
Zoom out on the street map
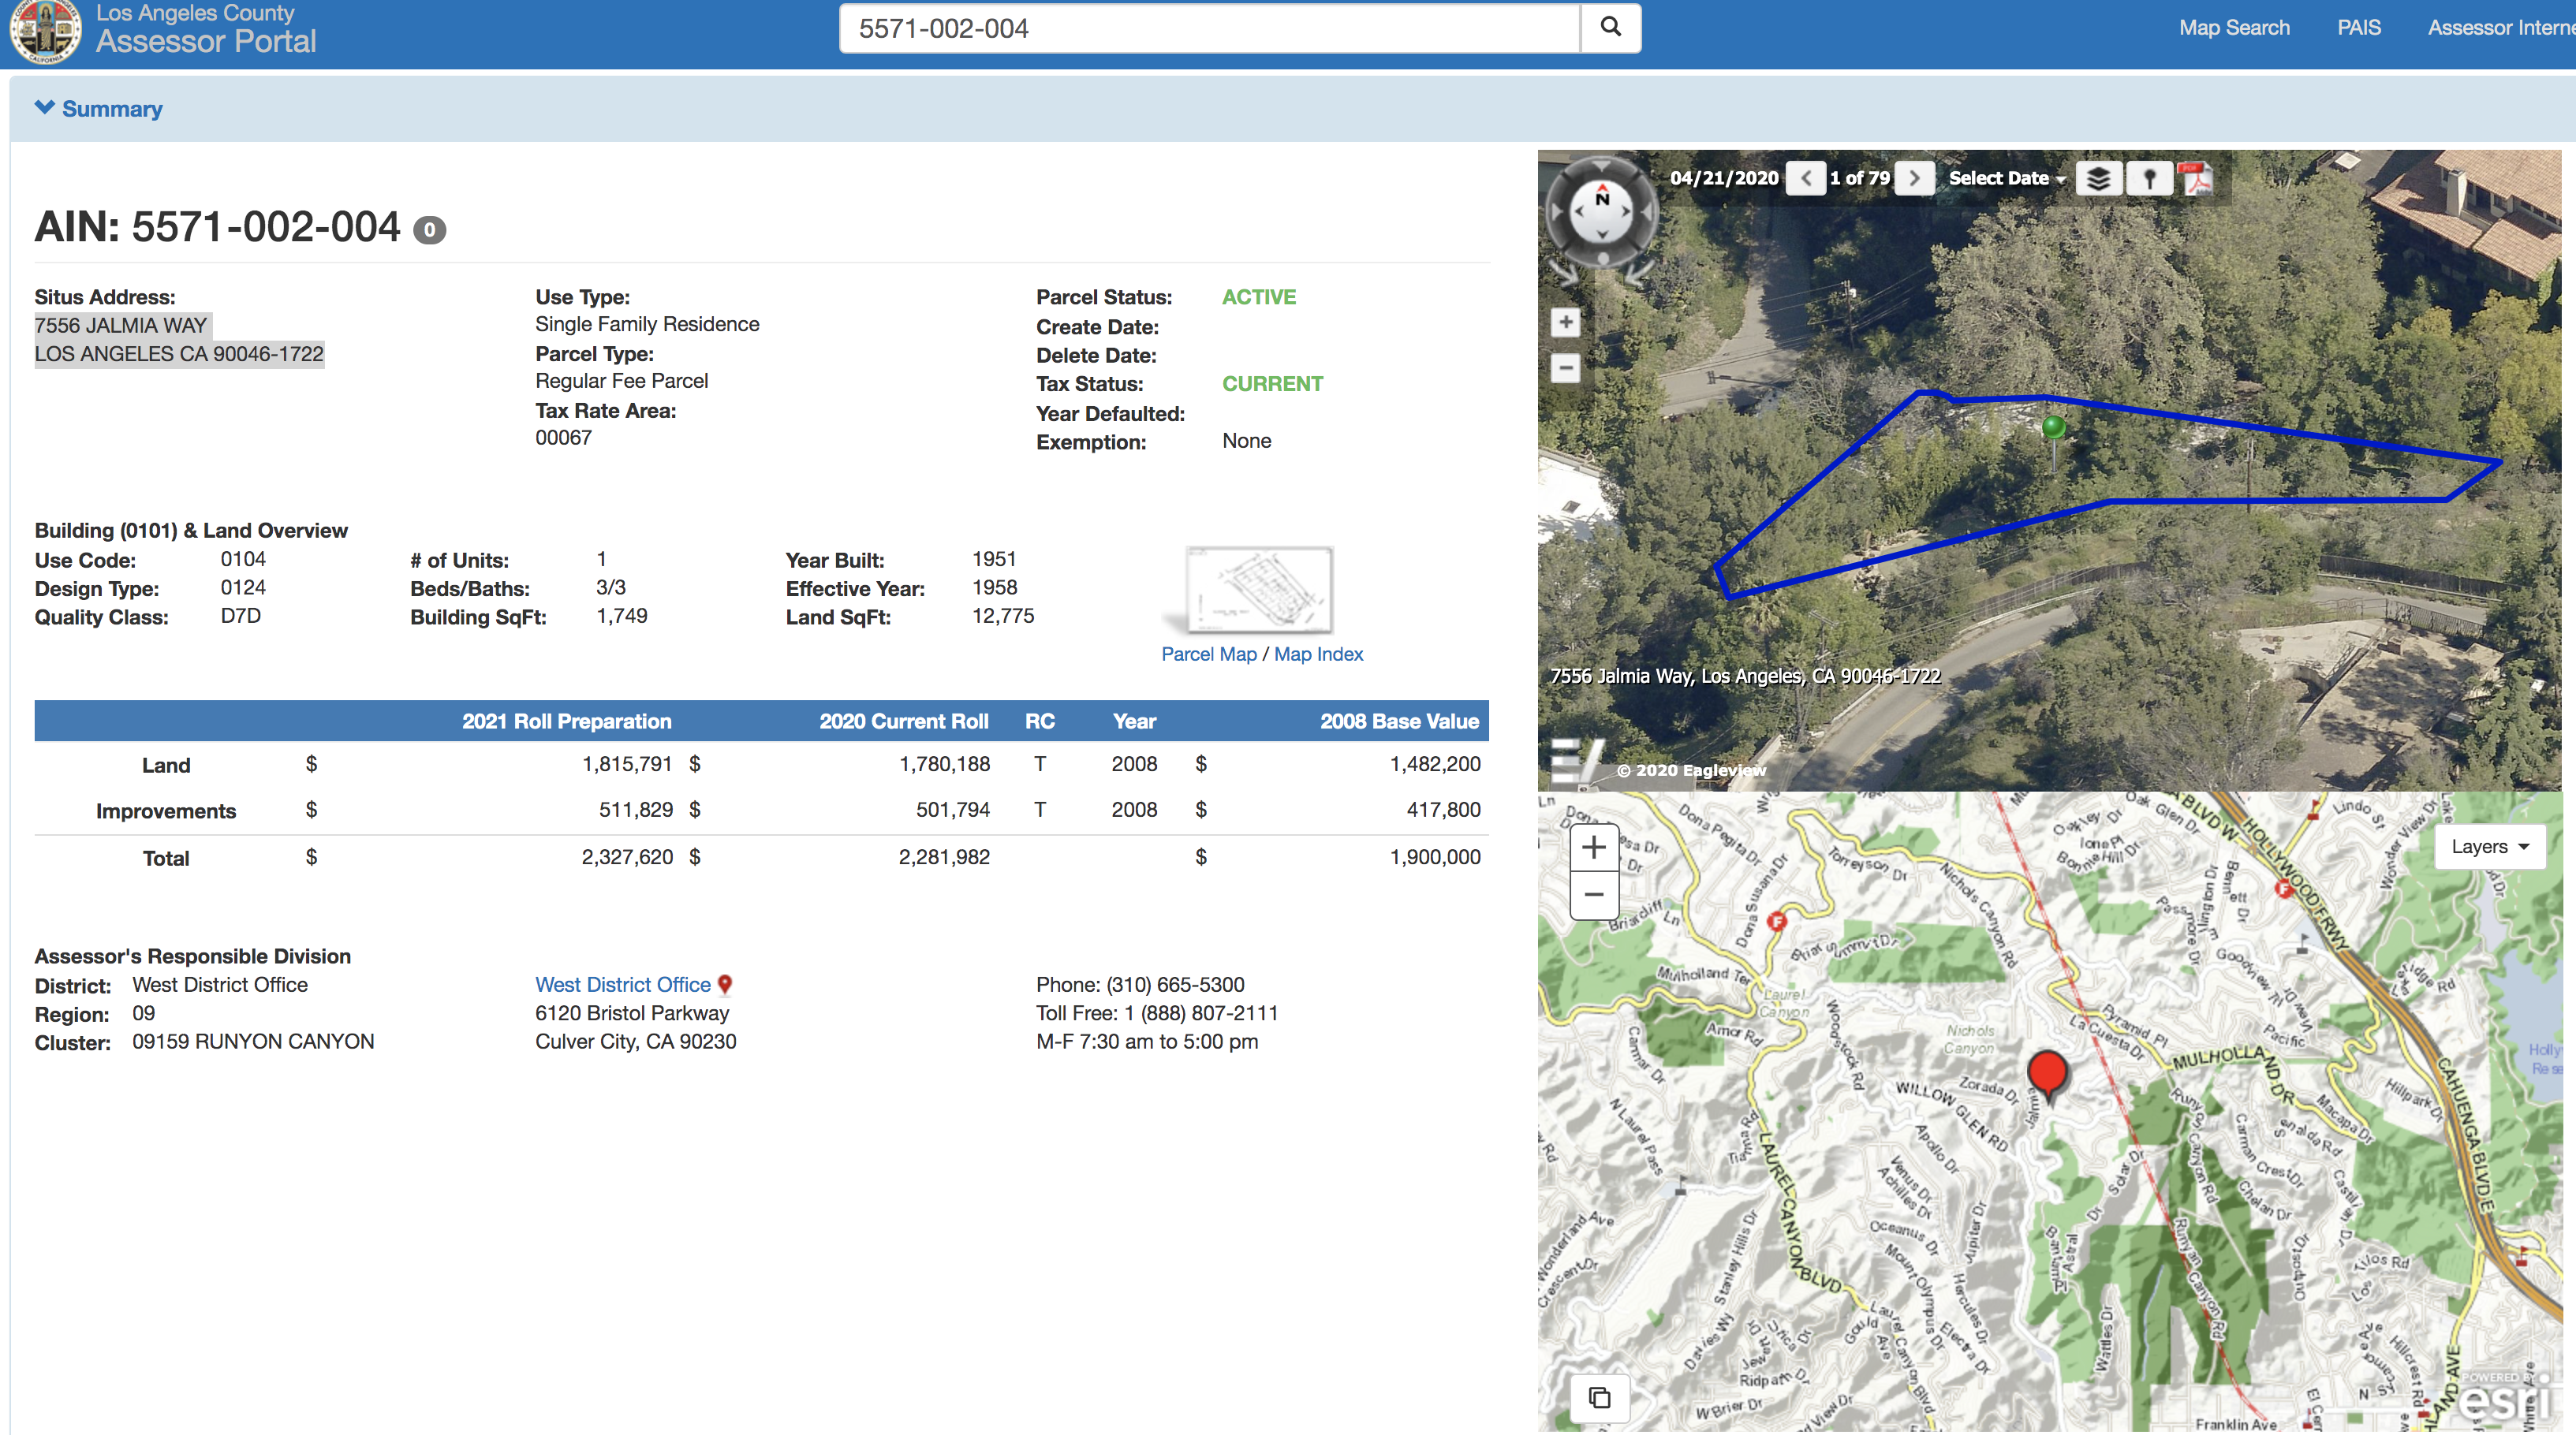tap(1594, 895)
